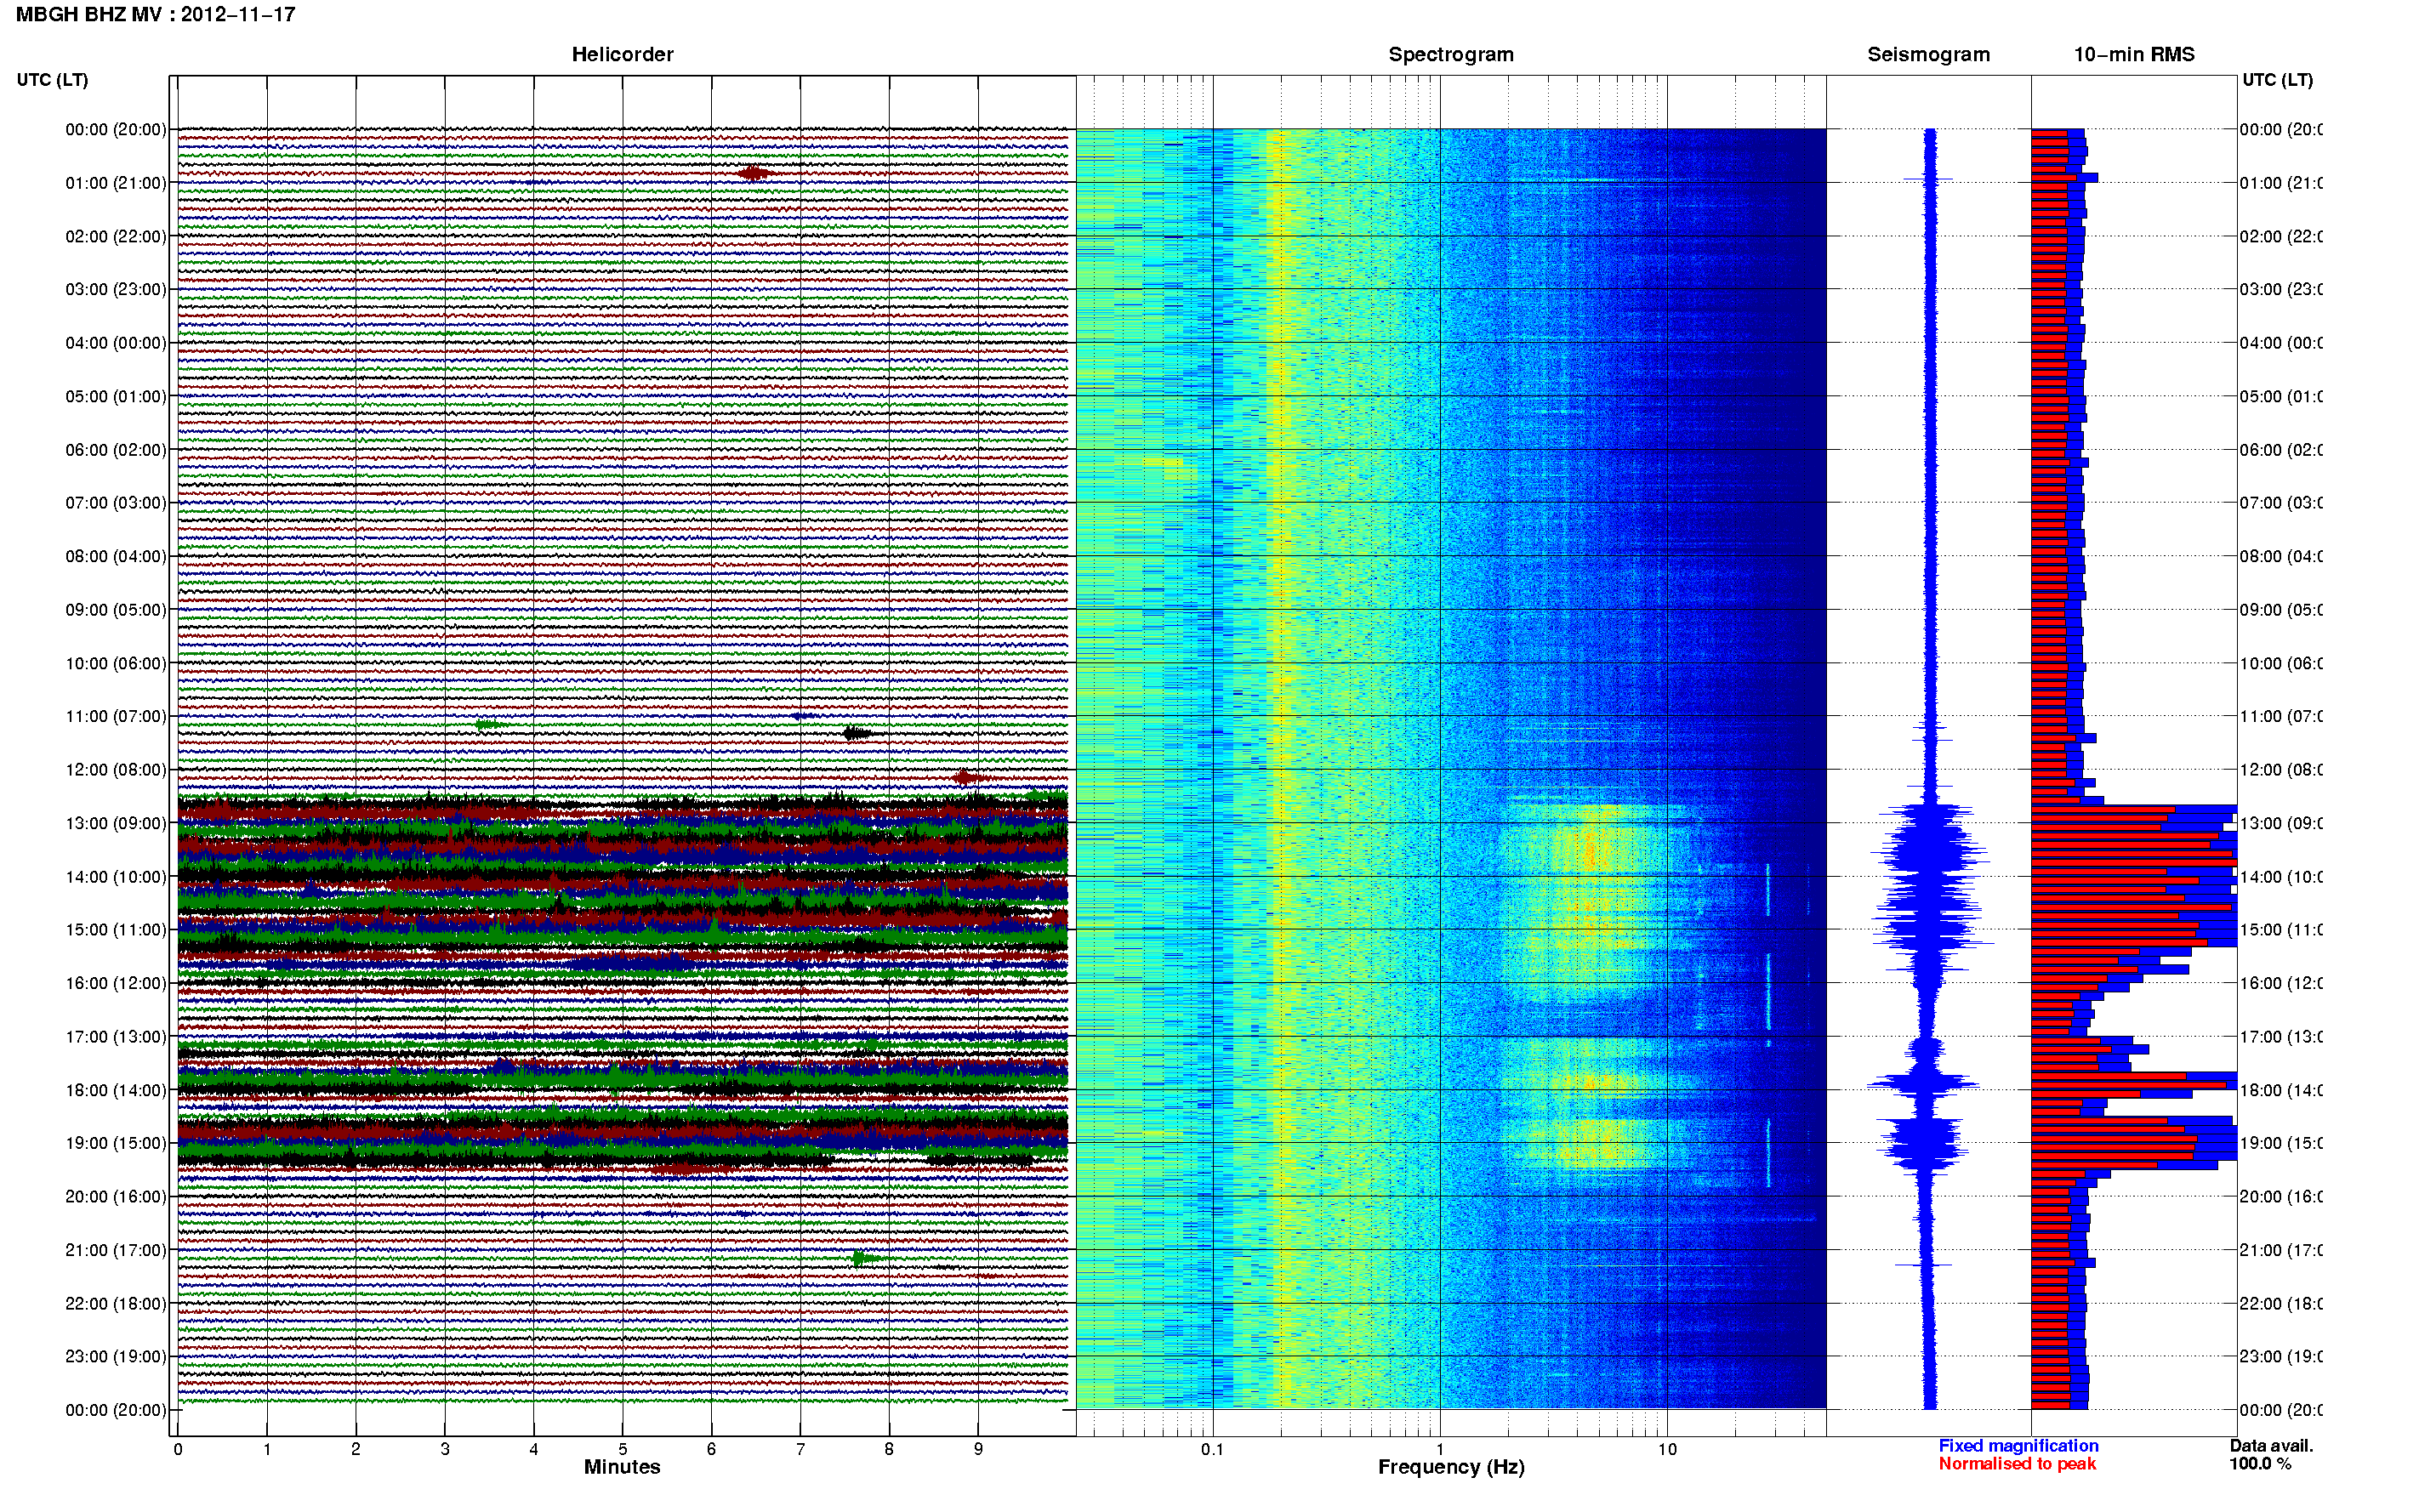This screenshot has height=1512, width=2419.
Task: Click the left '11:00 (07:00)' time label
Action: [x=116, y=716]
